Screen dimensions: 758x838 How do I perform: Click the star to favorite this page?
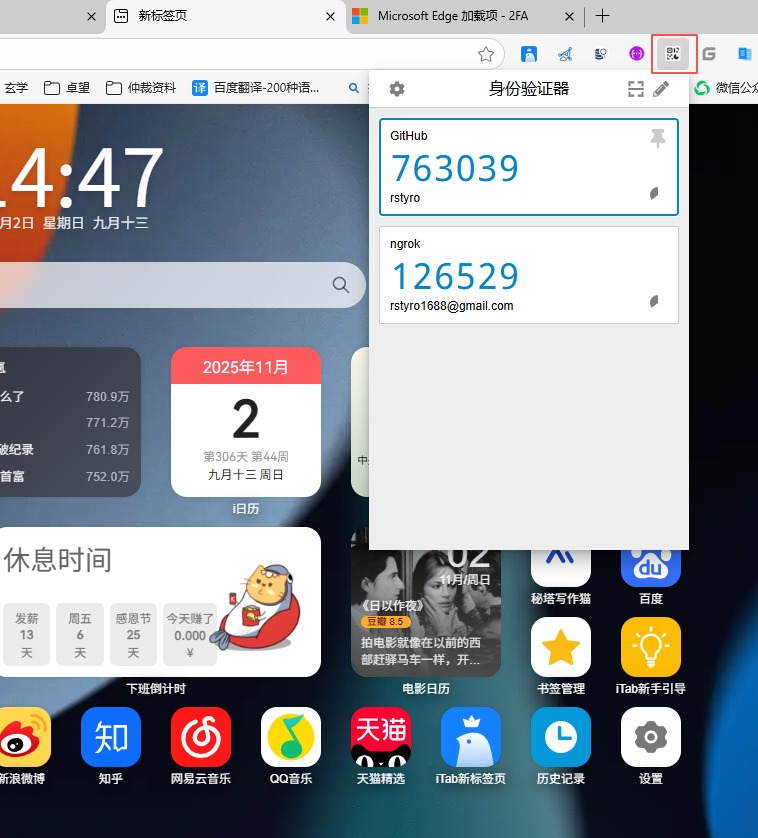(x=486, y=54)
